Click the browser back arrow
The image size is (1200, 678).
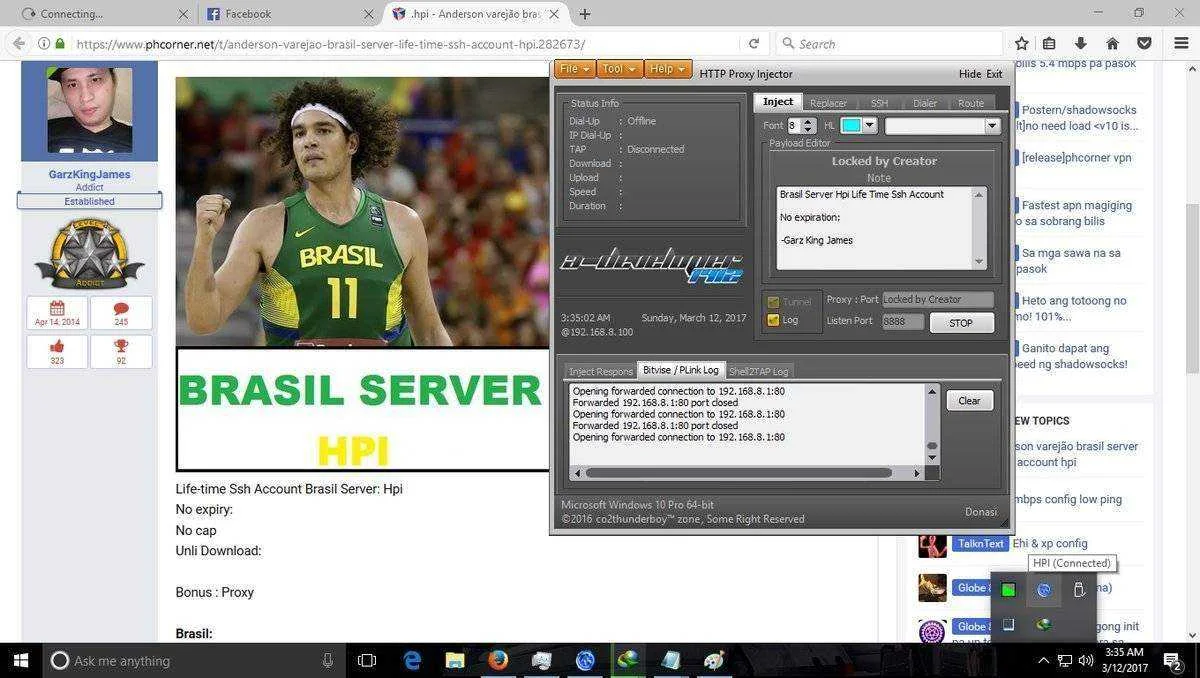pos(18,44)
